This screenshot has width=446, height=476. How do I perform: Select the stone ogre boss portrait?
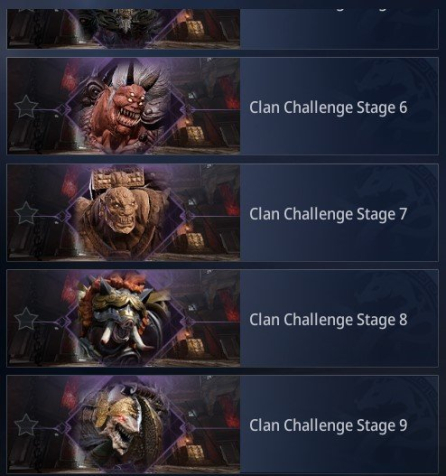tap(126, 213)
